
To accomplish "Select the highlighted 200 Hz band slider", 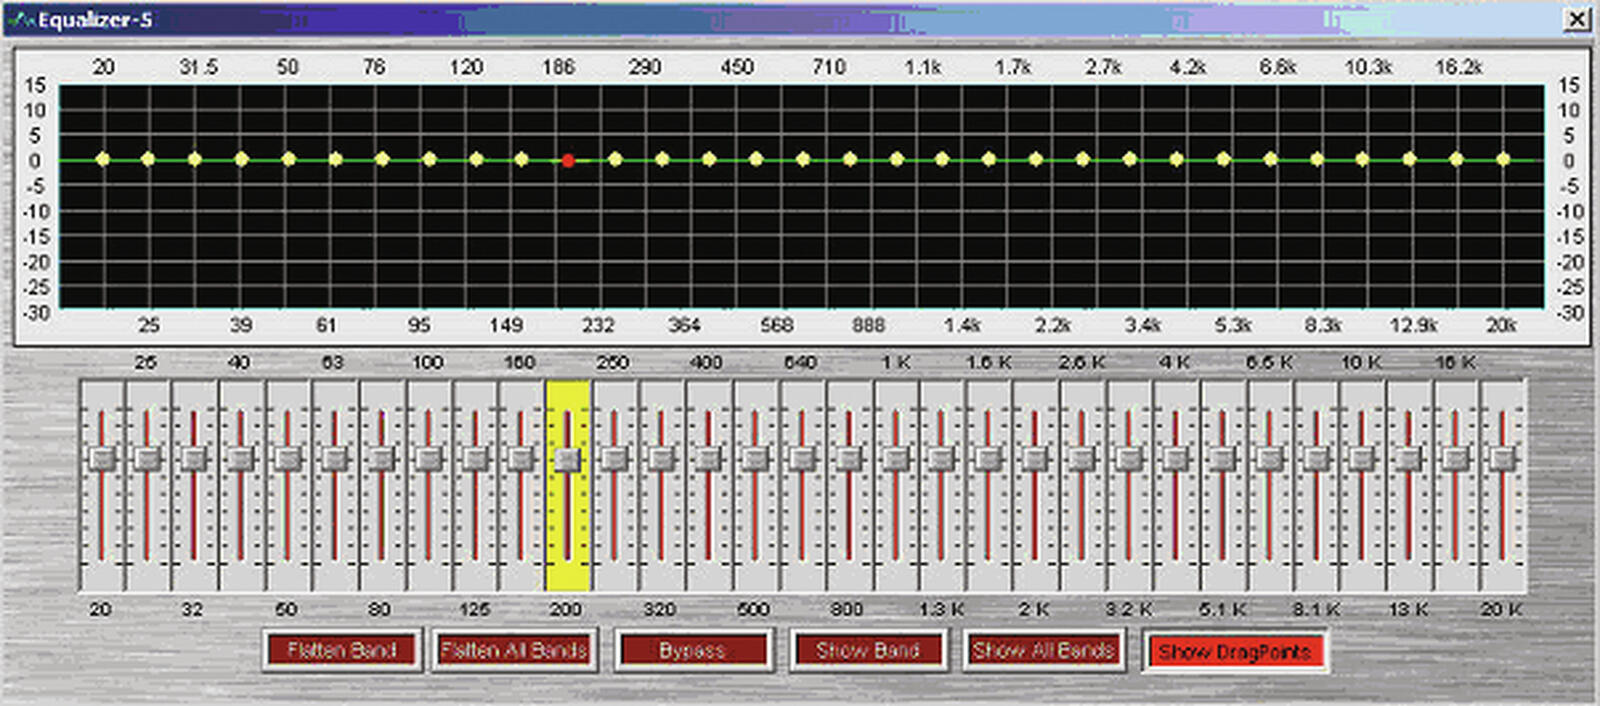I will (567, 485).
